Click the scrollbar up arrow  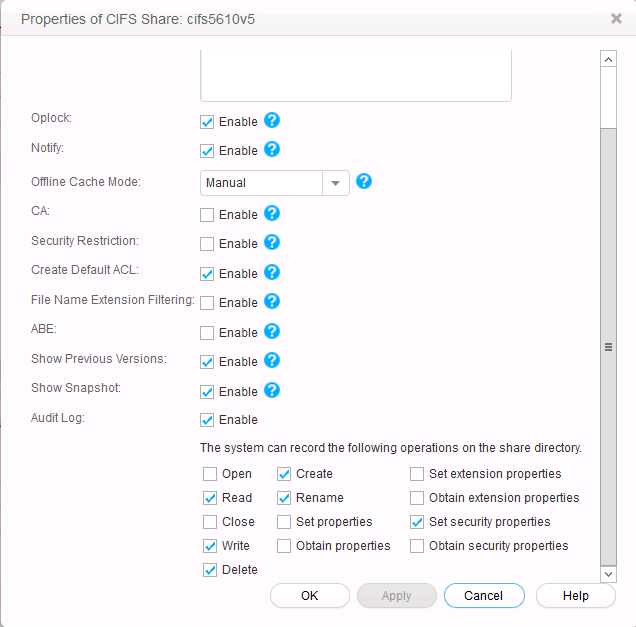608,60
